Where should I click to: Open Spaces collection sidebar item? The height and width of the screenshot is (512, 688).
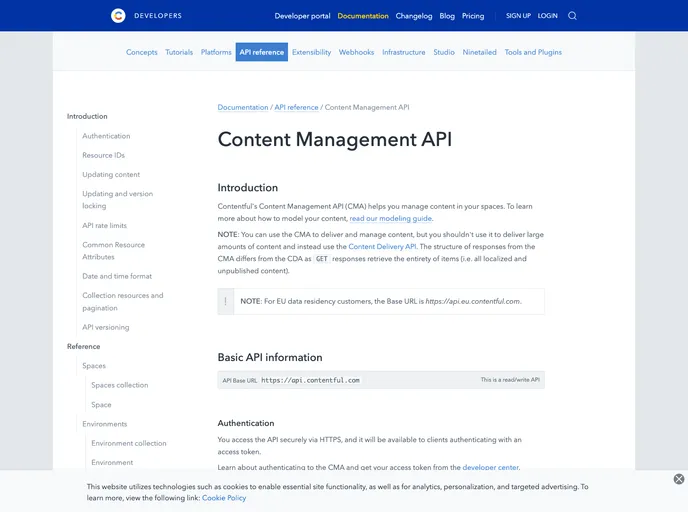click(x=120, y=385)
